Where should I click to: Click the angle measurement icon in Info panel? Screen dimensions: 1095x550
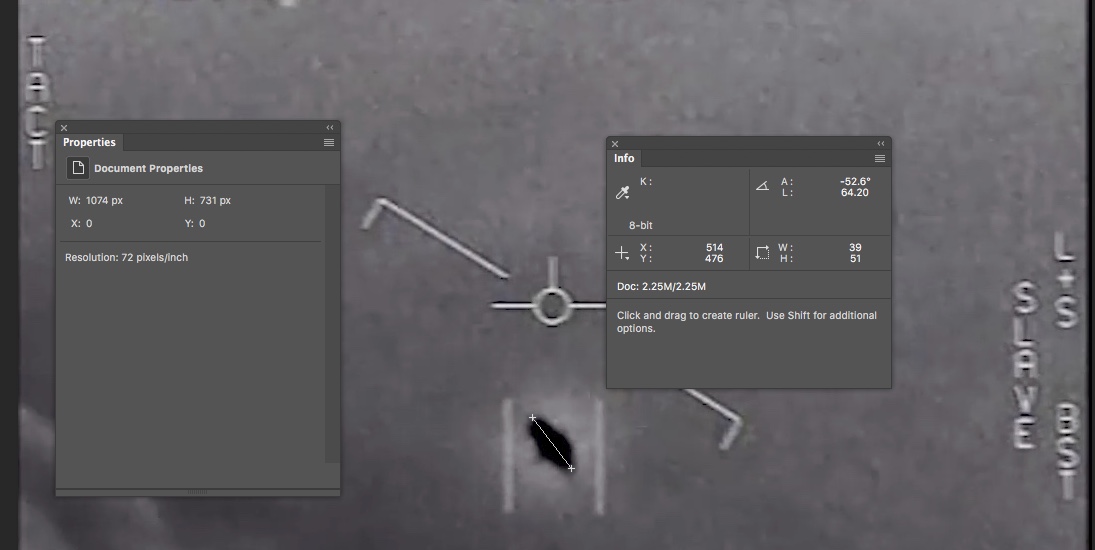(x=763, y=186)
